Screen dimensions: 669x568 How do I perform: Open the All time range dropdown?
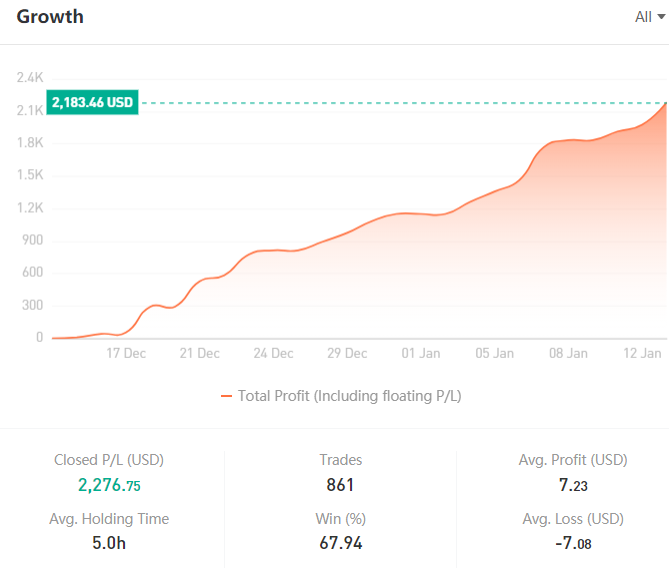pyautogui.click(x=649, y=17)
